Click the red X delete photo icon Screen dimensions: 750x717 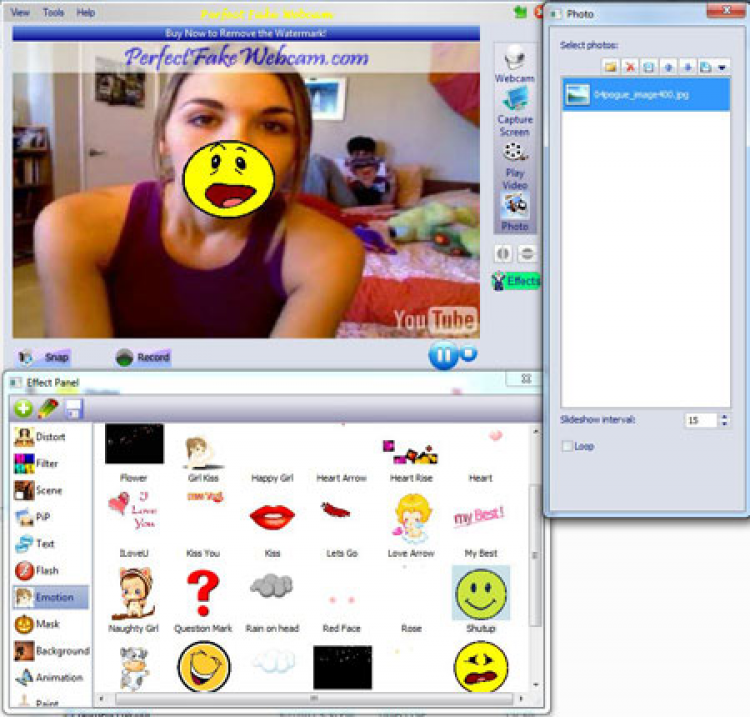click(630, 67)
